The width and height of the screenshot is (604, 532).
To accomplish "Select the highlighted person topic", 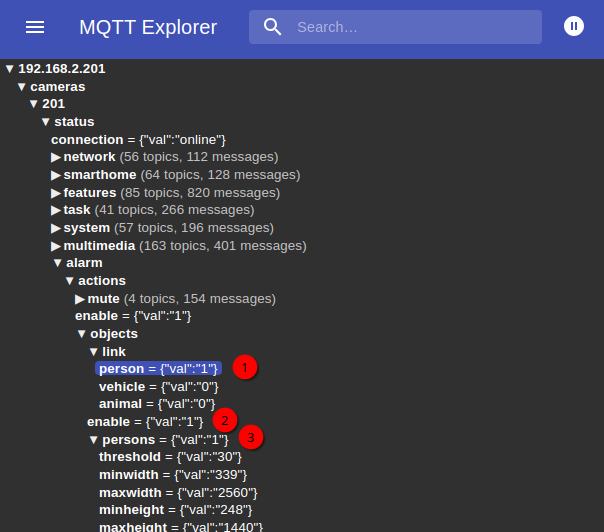I will tap(158, 369).
